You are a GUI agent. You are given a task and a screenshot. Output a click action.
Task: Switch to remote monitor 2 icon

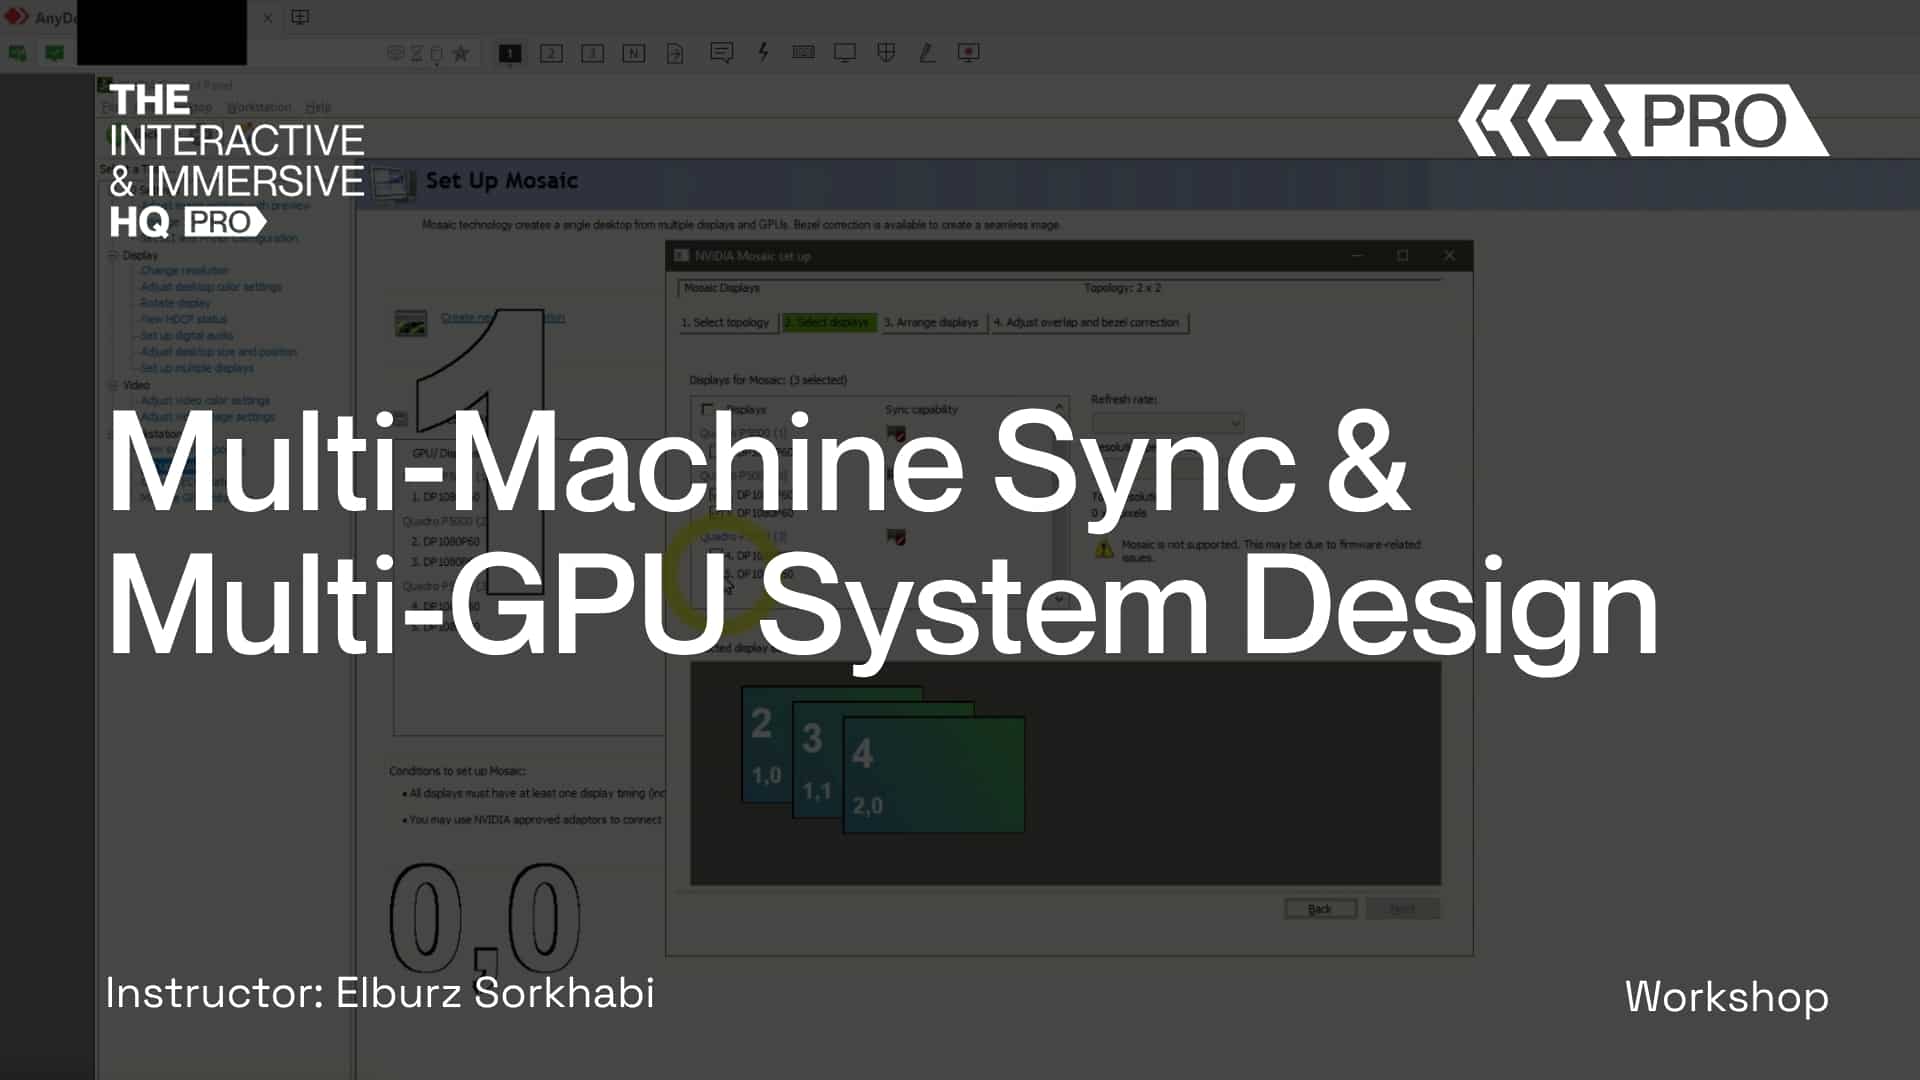tap(551, 53)
